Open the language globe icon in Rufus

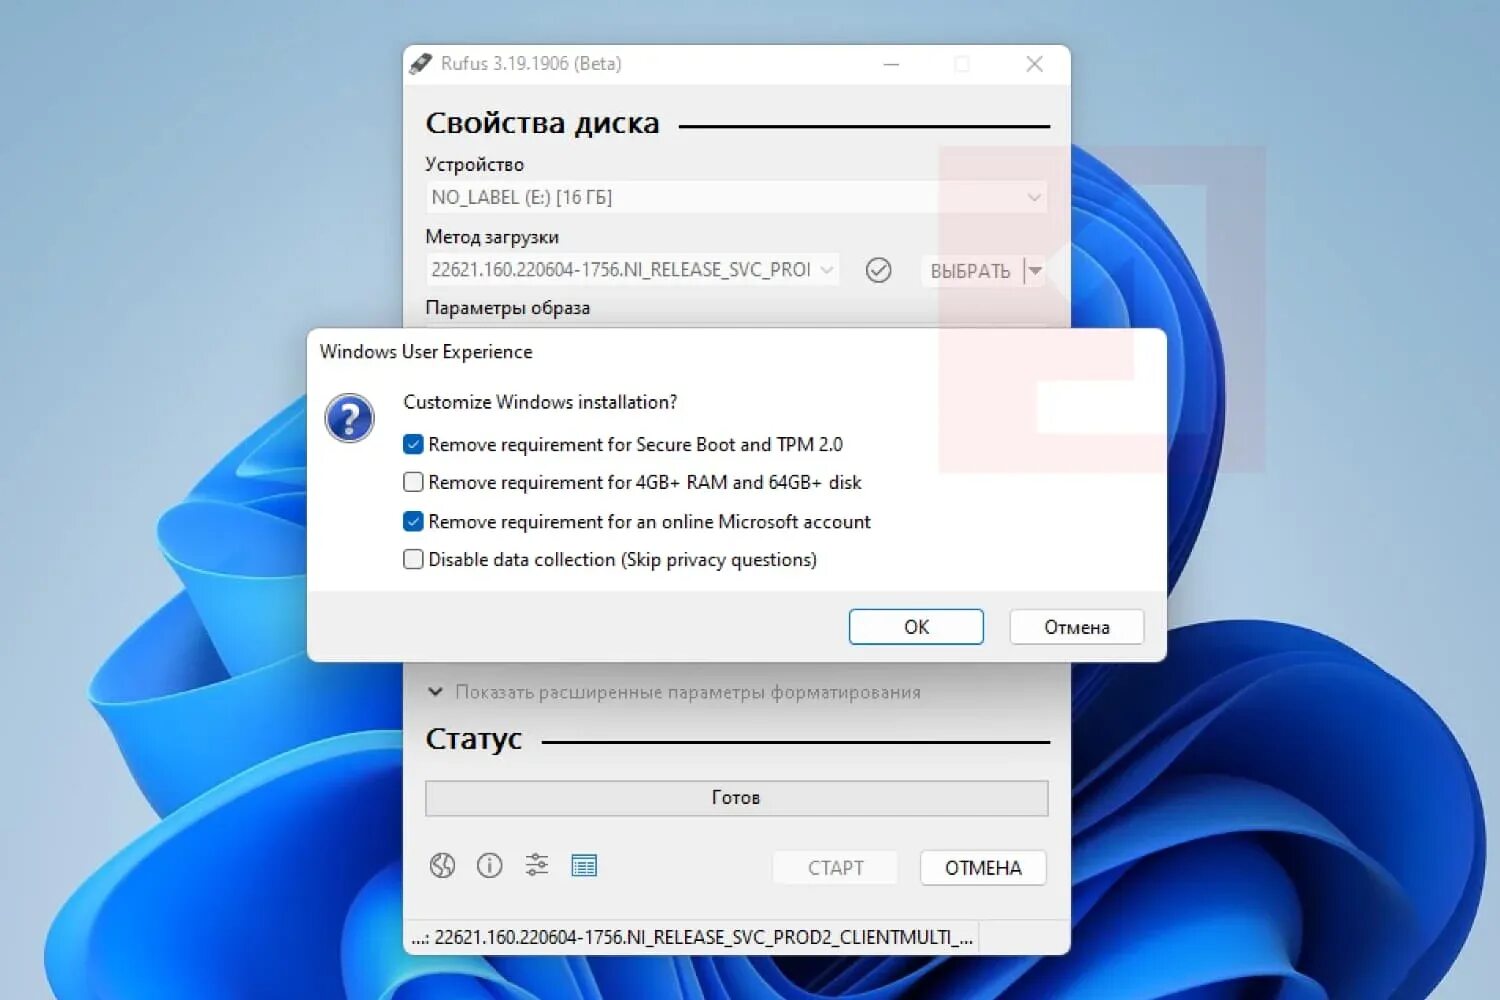click(x=442, y=865)
